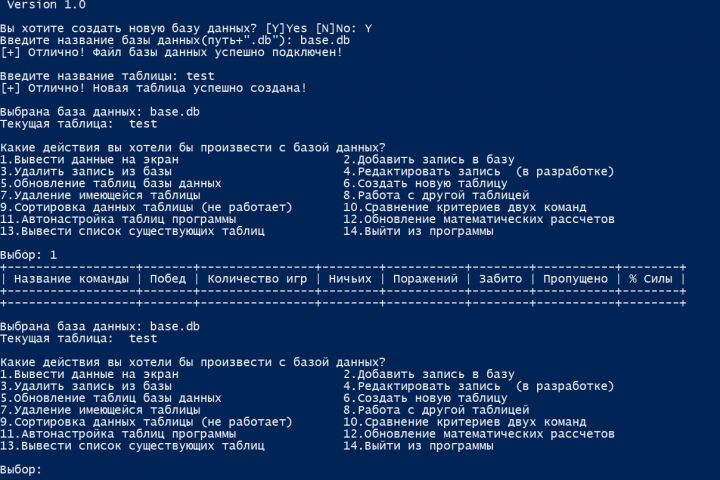Click "13.Вывести список существующих таблиц" in the upper menu

pos(132,231)
